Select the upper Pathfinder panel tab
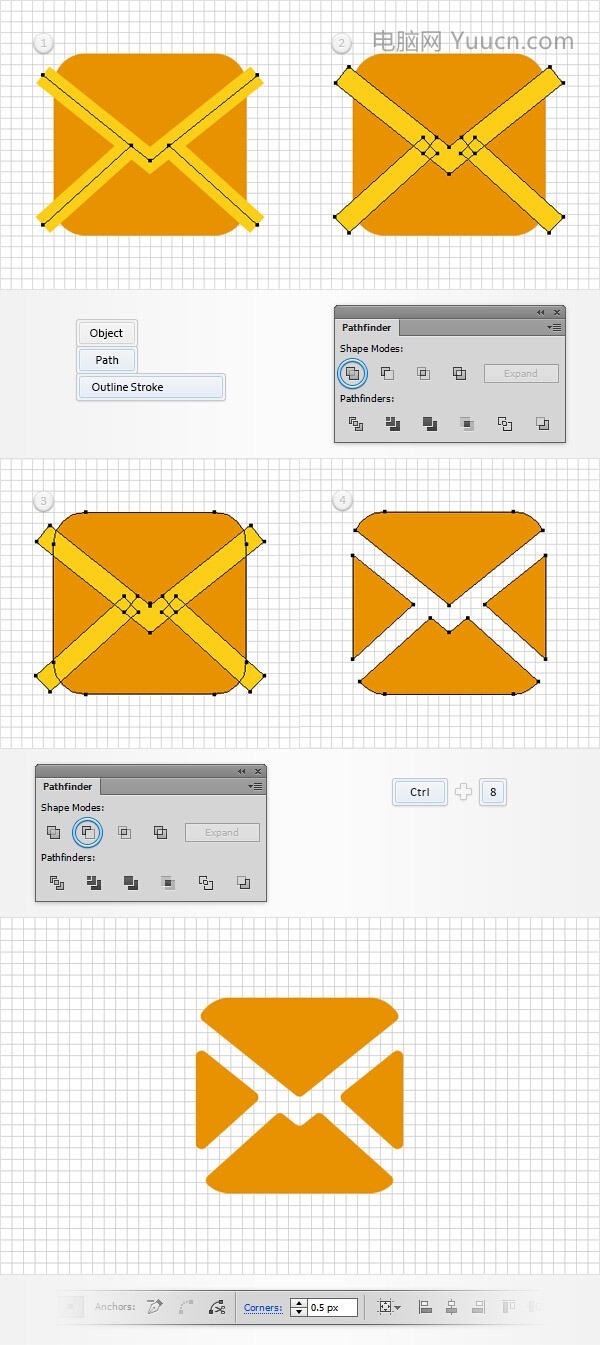Image resolution: width=600 pixels, height=1345 pixels. (367, 327)
